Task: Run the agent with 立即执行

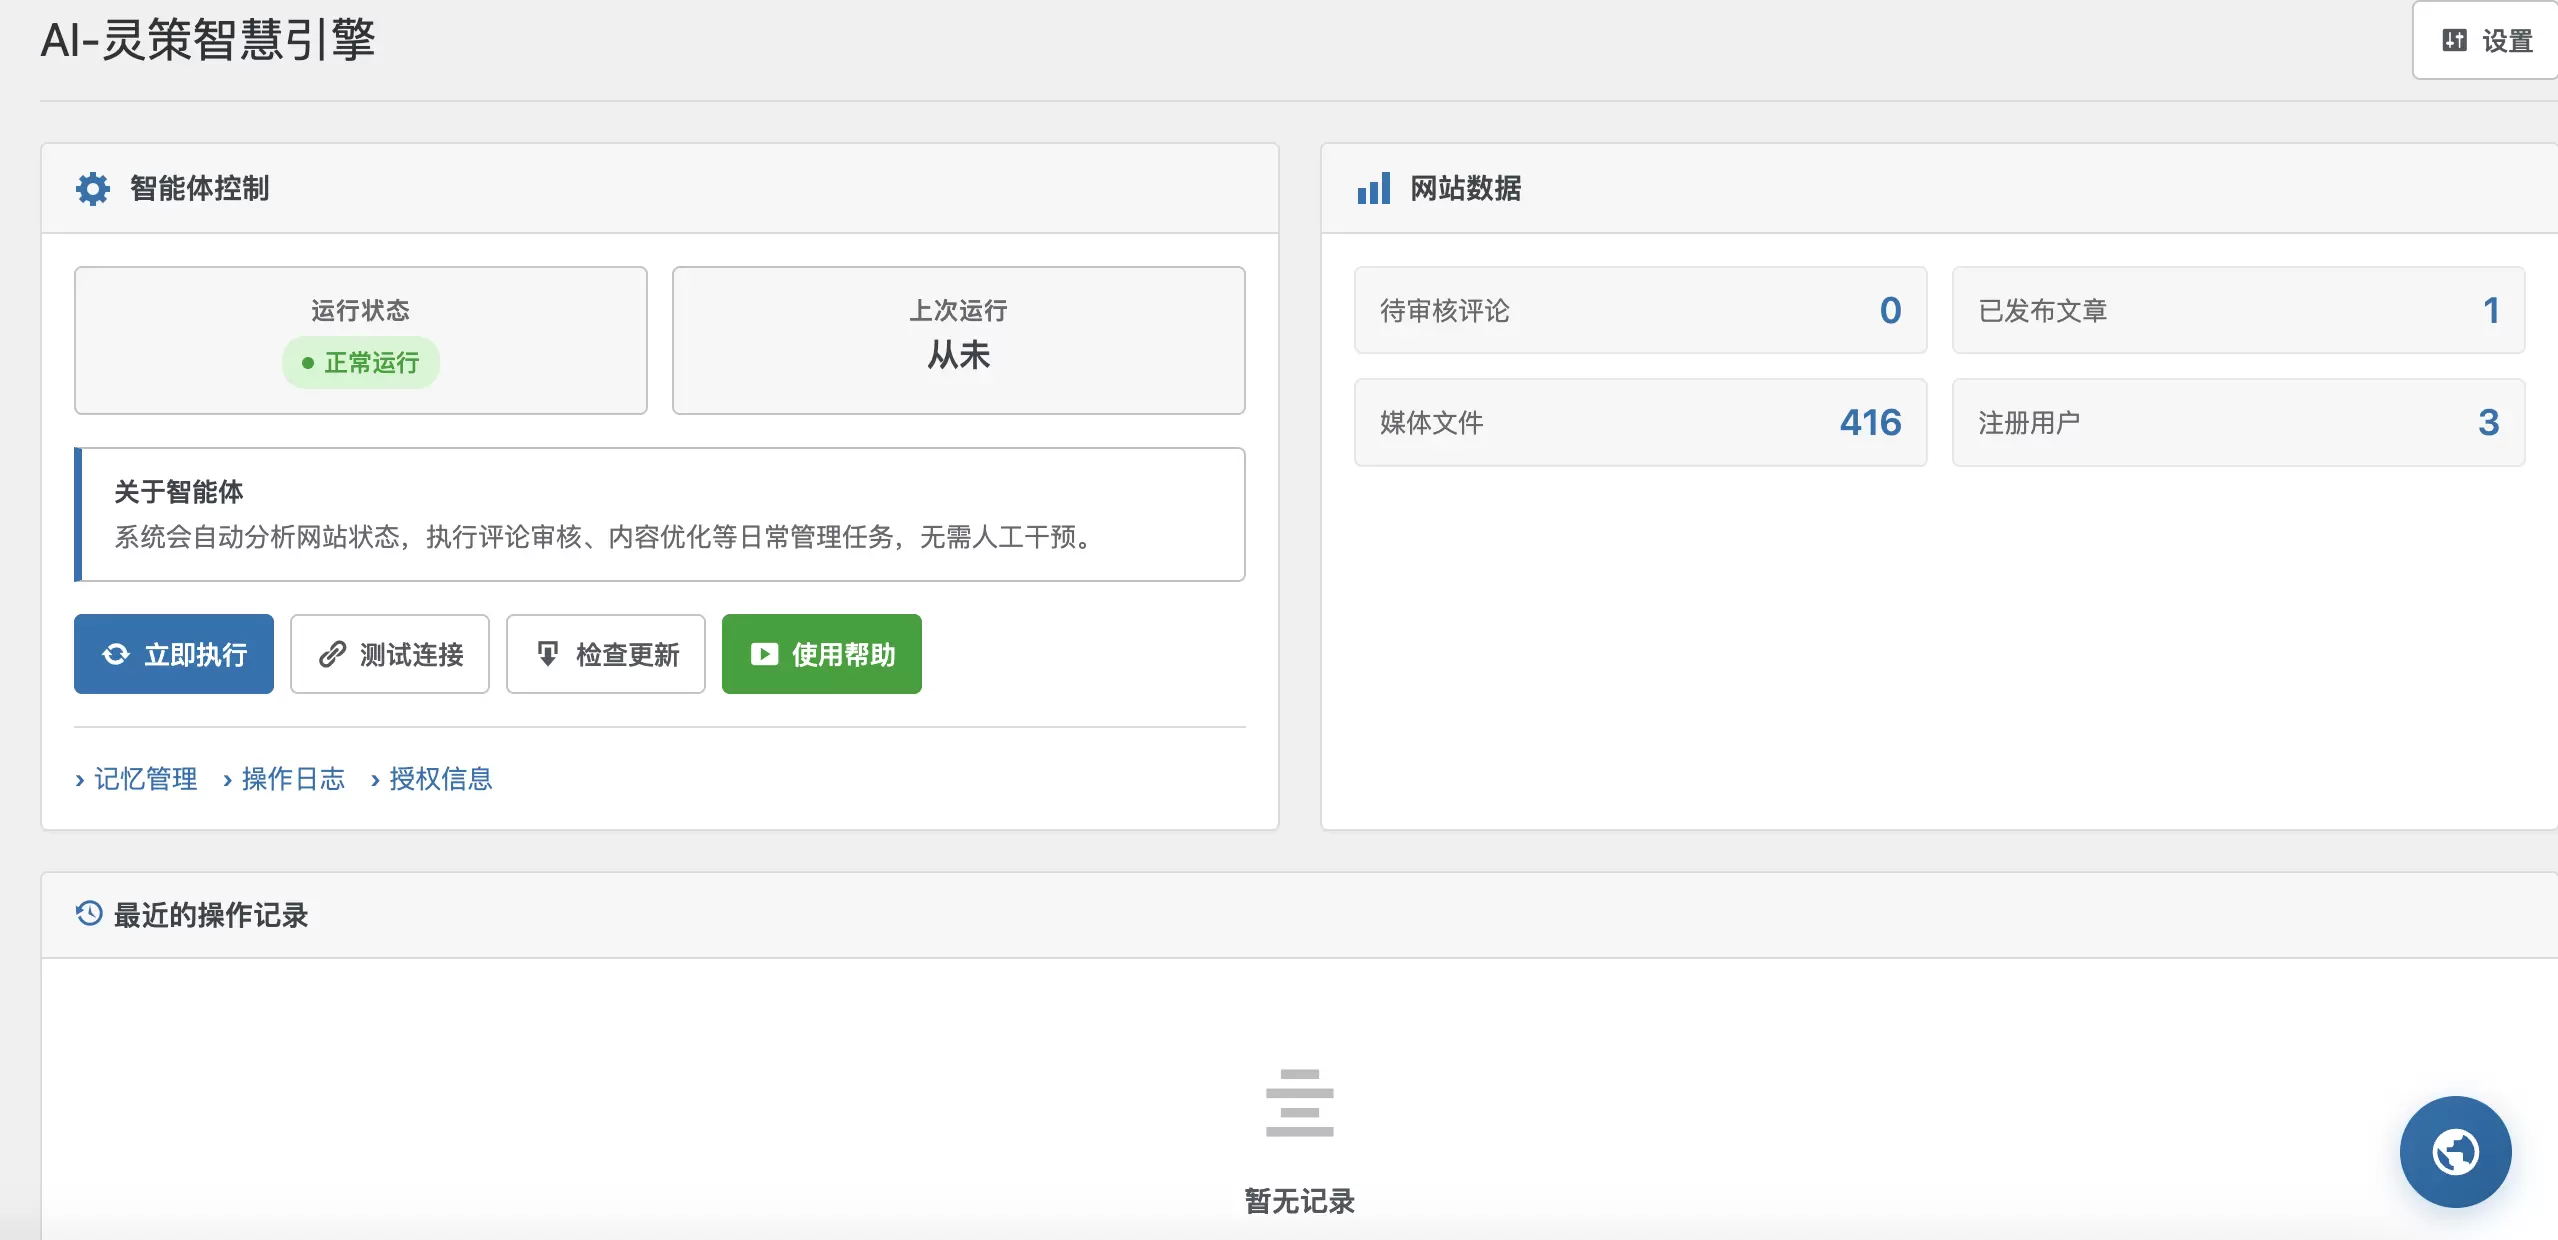Action: pyautogui.click(x=174, y=654)
